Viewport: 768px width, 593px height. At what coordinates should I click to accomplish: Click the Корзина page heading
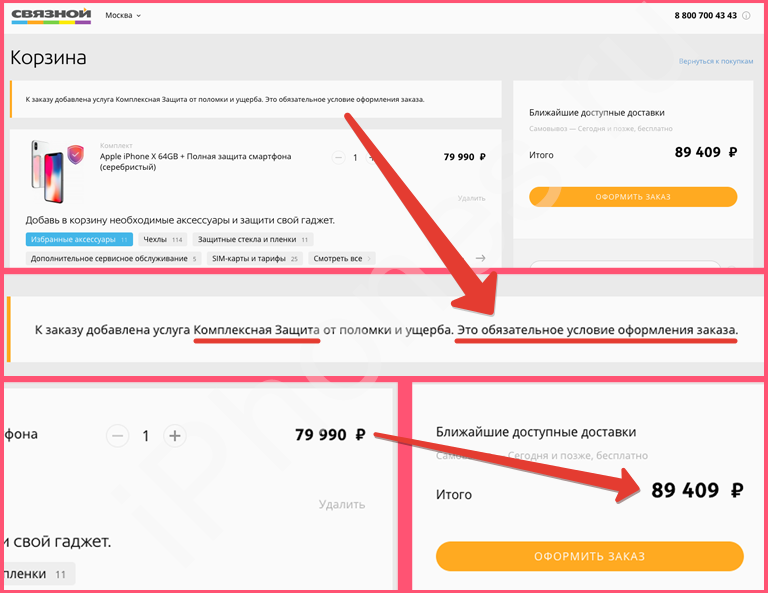[48, 58]
